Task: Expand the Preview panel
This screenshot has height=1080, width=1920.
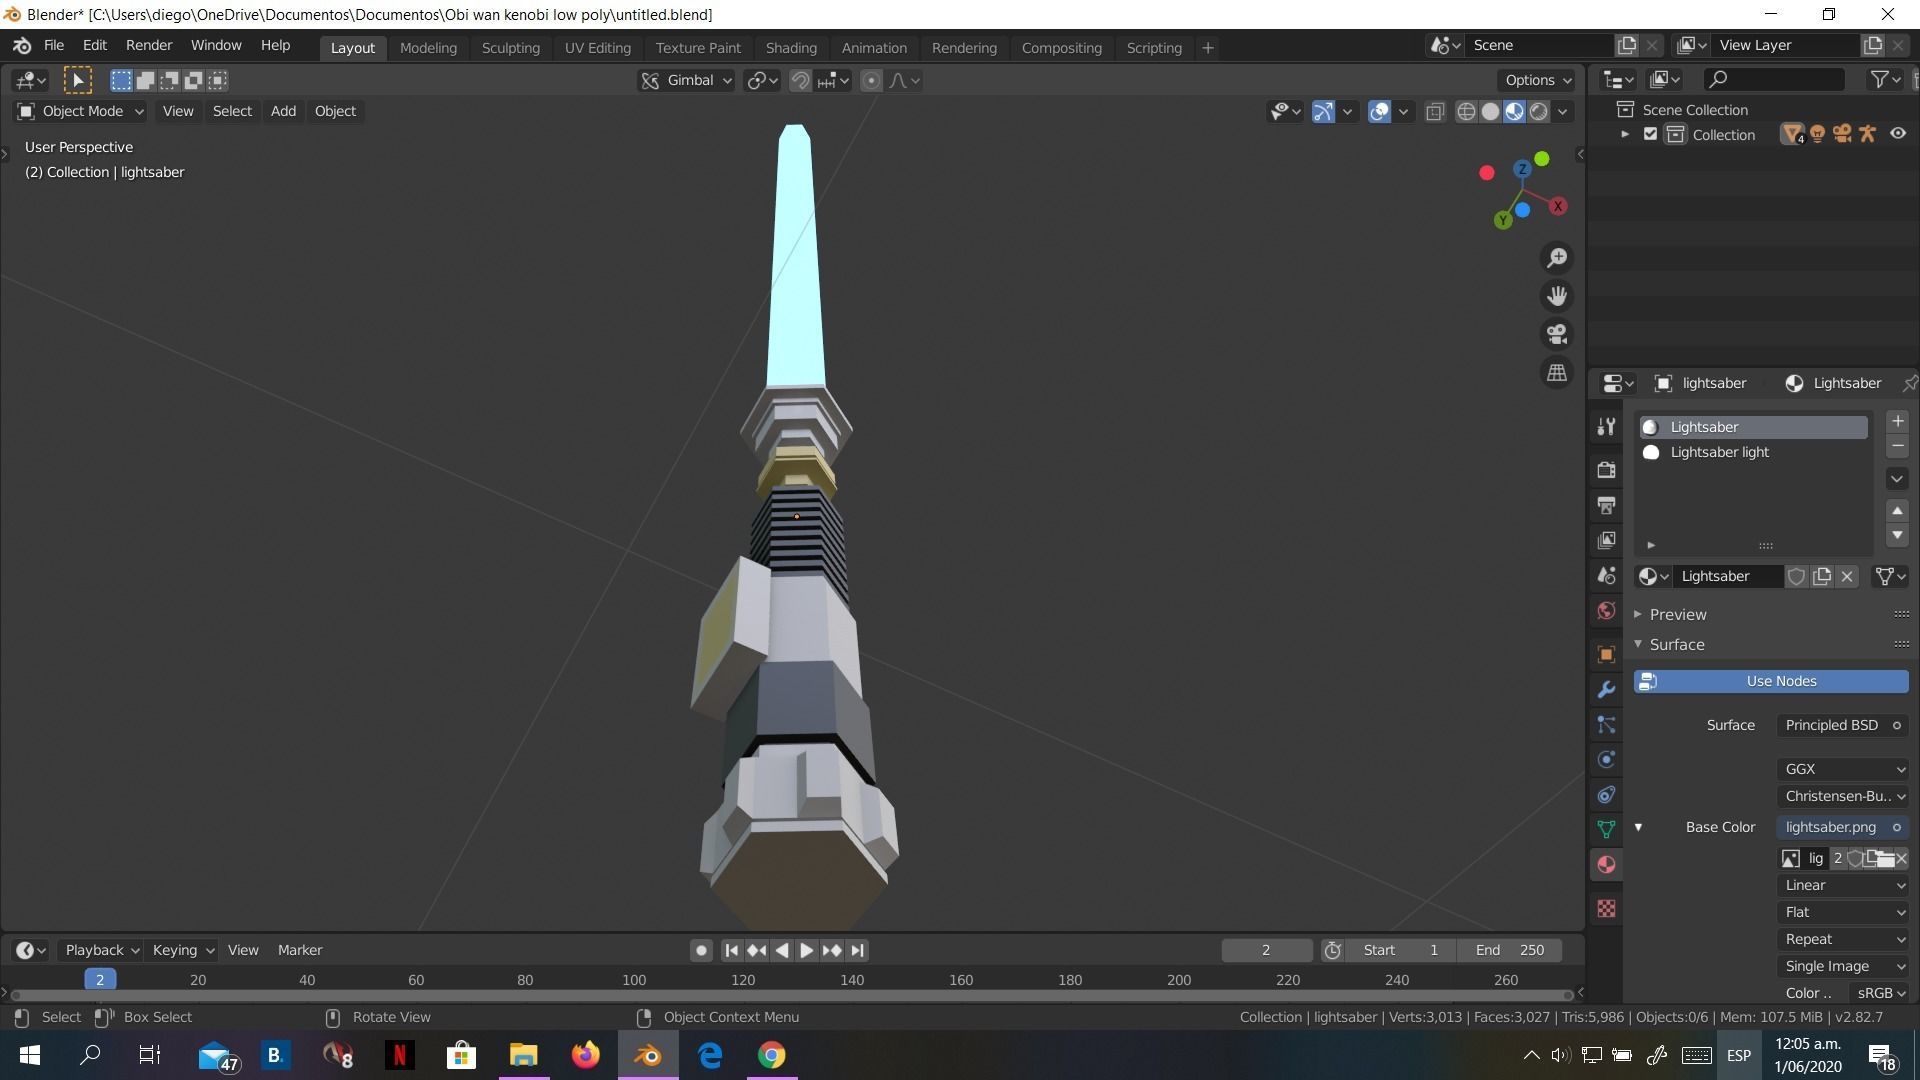Action: point(1677,615)
